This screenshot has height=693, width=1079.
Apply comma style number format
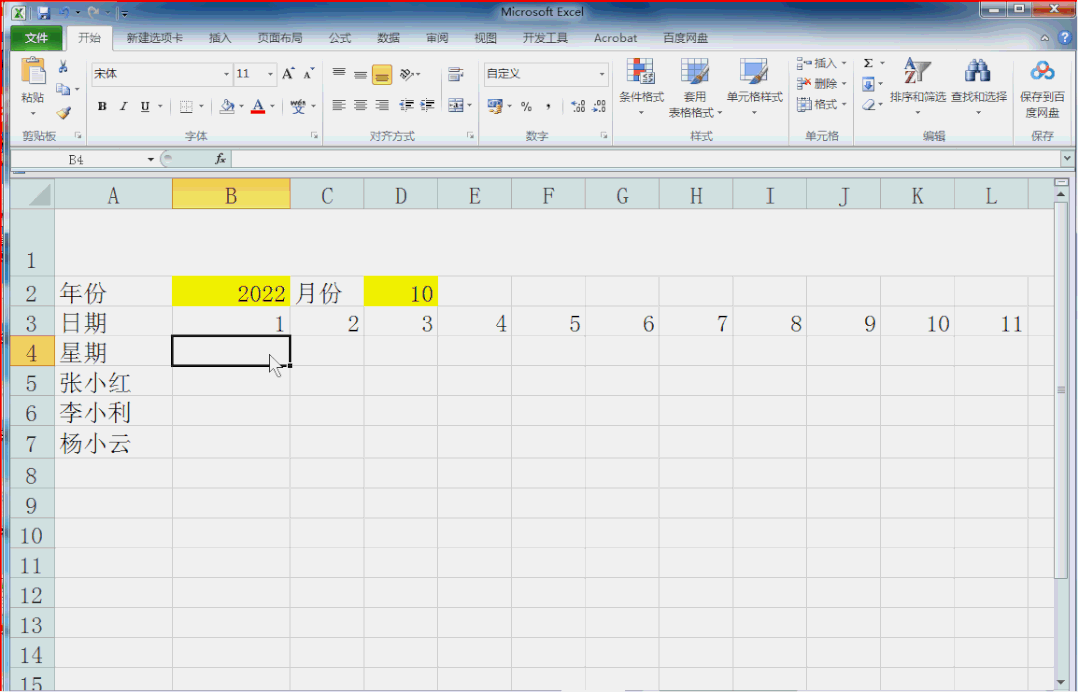tap(548, 107)
